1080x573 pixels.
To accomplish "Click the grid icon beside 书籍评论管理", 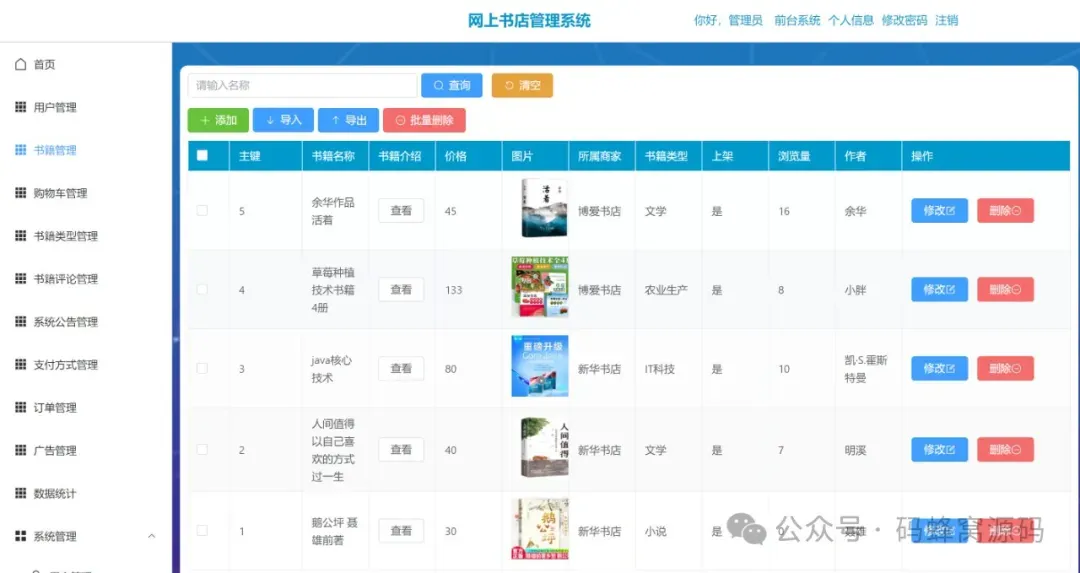I will [x=21, y=278].
